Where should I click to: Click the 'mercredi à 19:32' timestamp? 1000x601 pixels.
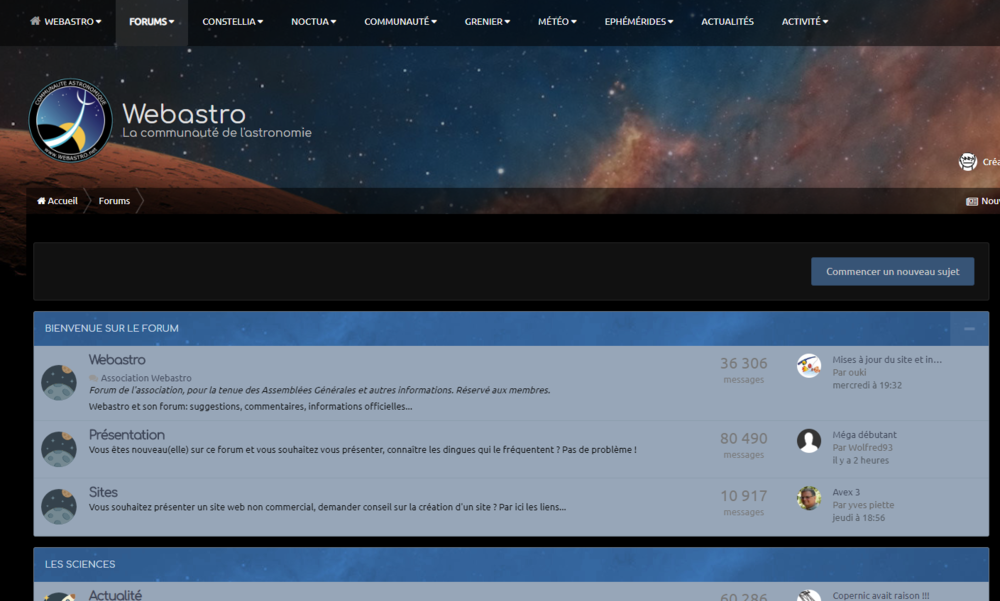(867, 385)
